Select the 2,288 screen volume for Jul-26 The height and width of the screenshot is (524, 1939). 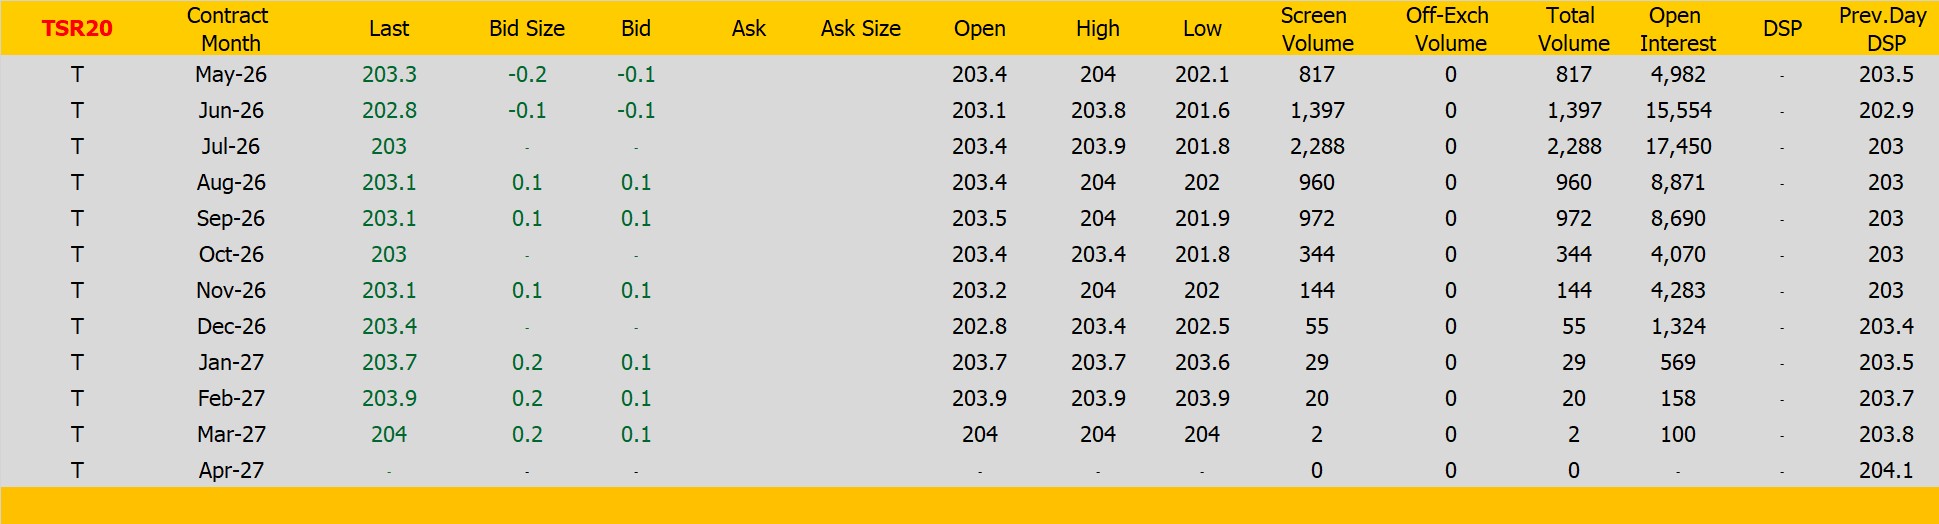coord(1316,147)
